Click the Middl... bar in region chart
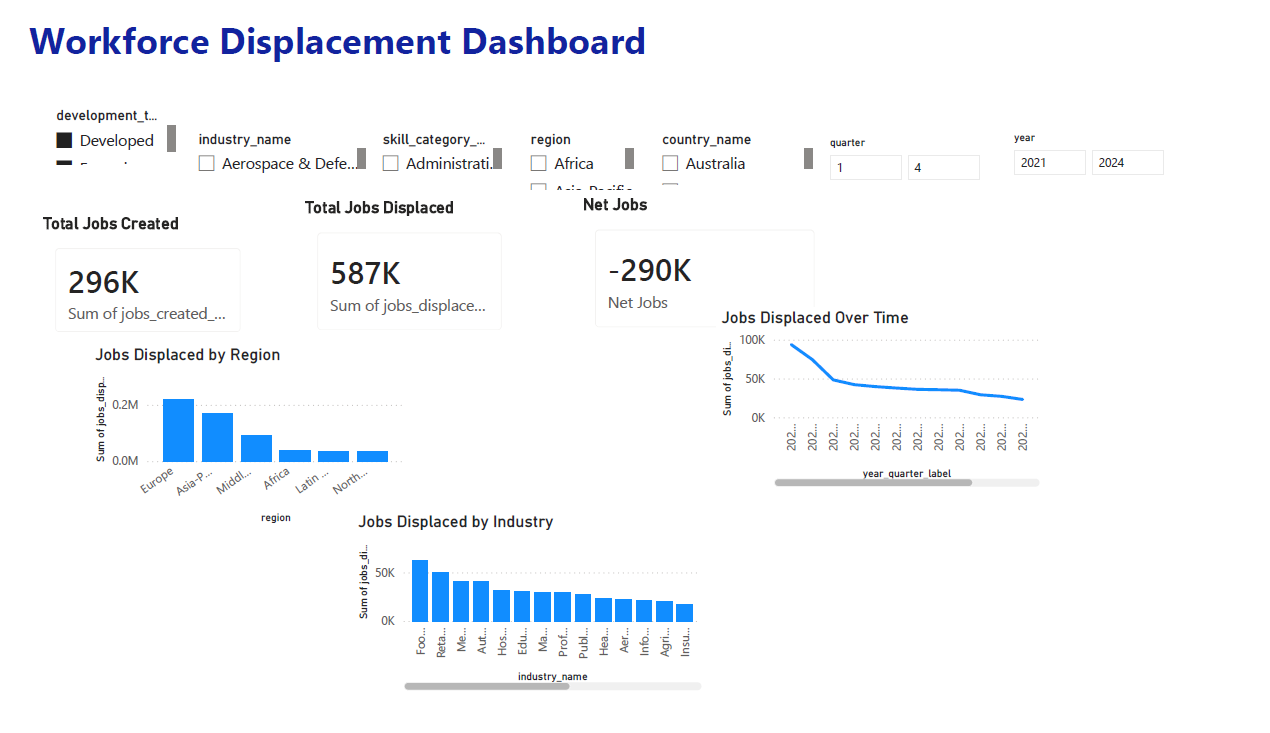This screenshot has height=733, width=1270. (x=256, y=448)
